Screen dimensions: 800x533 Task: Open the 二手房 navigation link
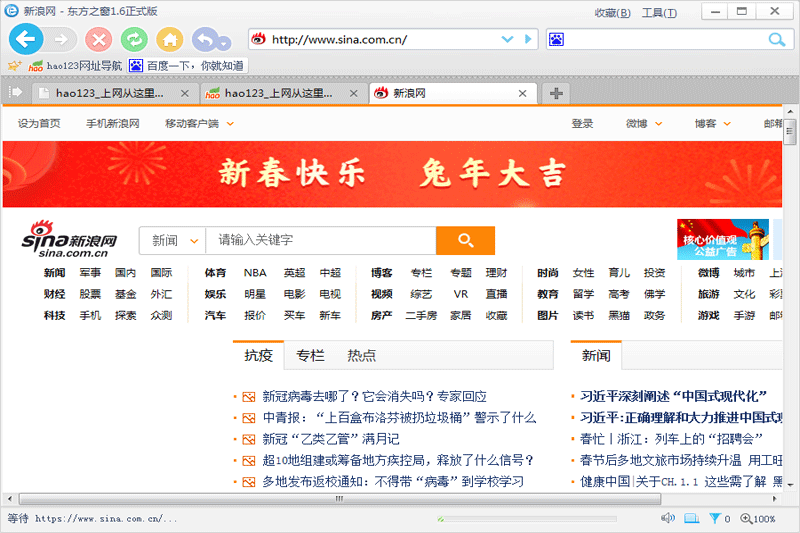[x=421, y=316]
